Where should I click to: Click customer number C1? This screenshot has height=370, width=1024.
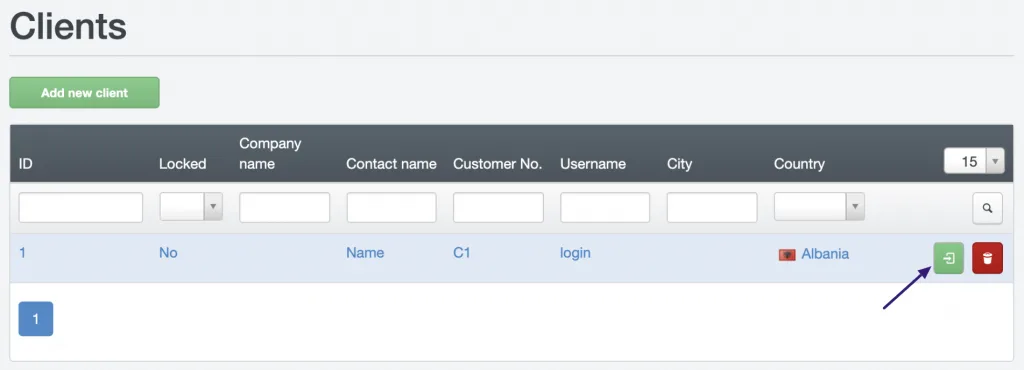pos(462,253)
